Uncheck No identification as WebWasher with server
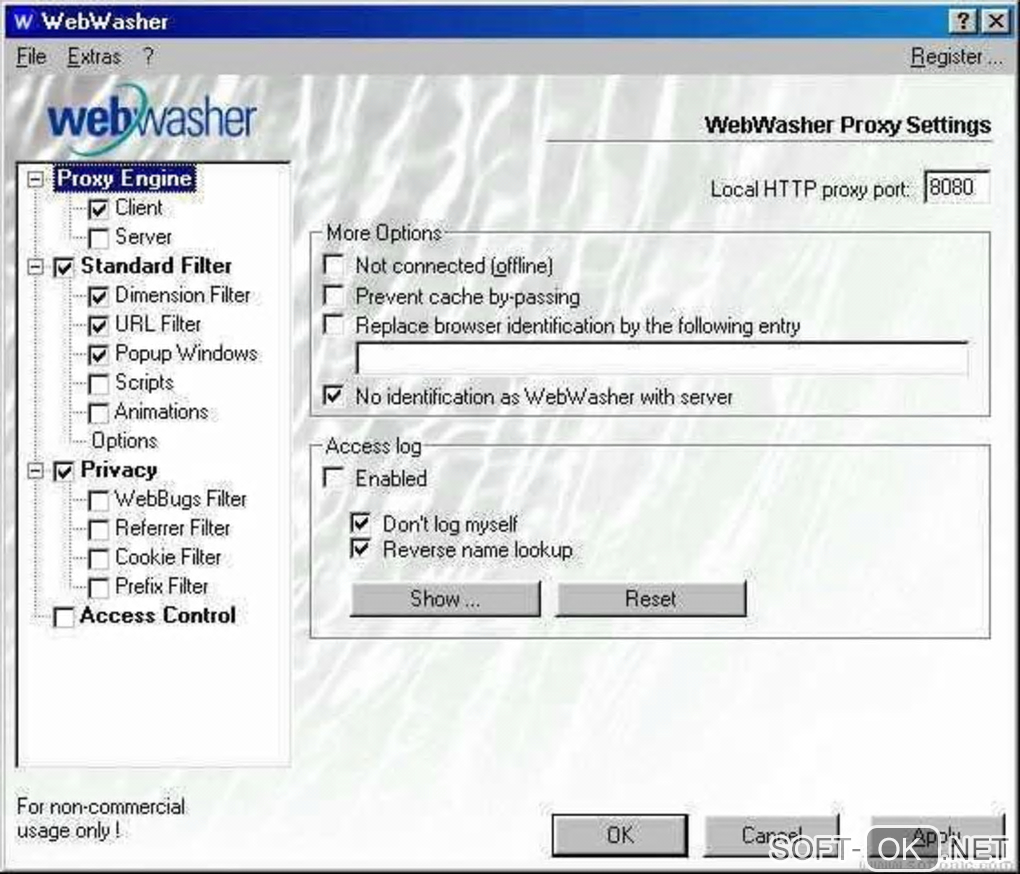The width and height of the screenshot is (1020, 874). [x=334, y=395]
